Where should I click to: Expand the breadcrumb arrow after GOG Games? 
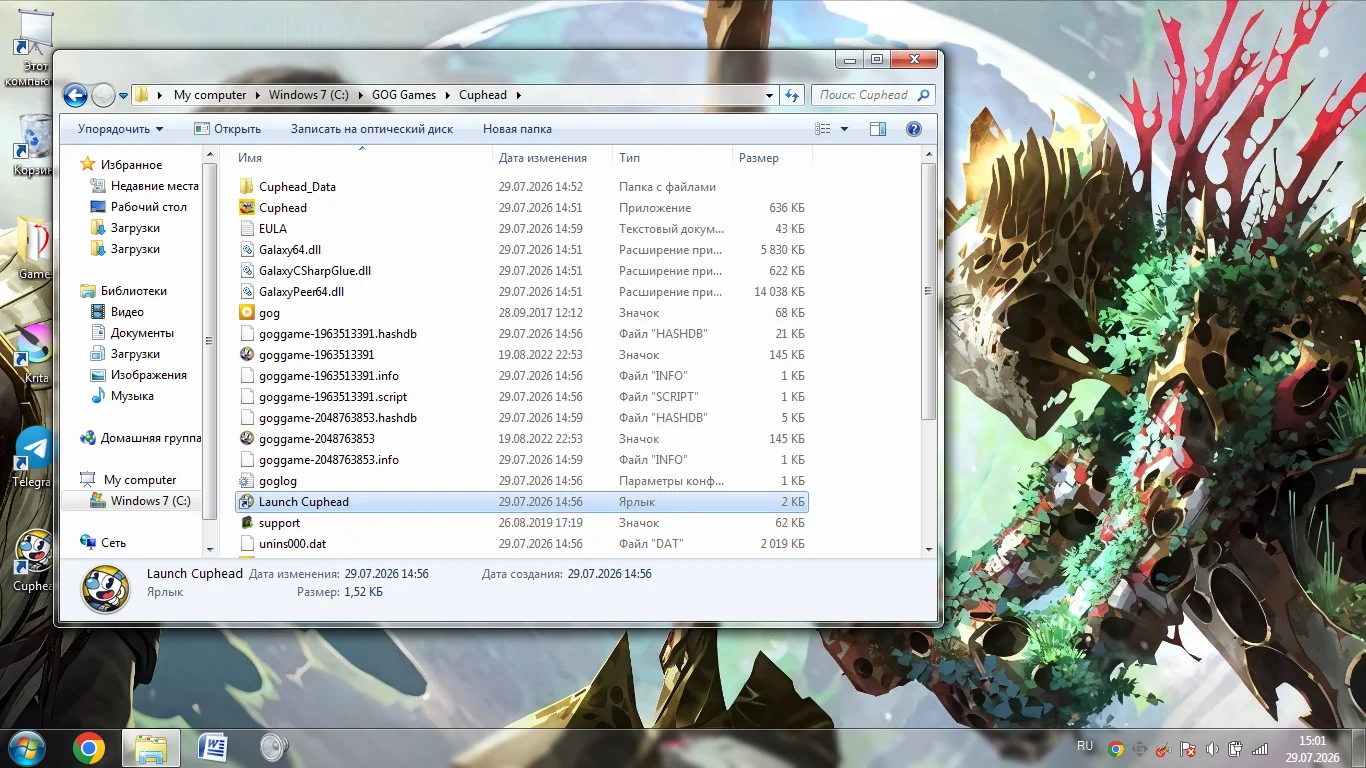point(448,95)
